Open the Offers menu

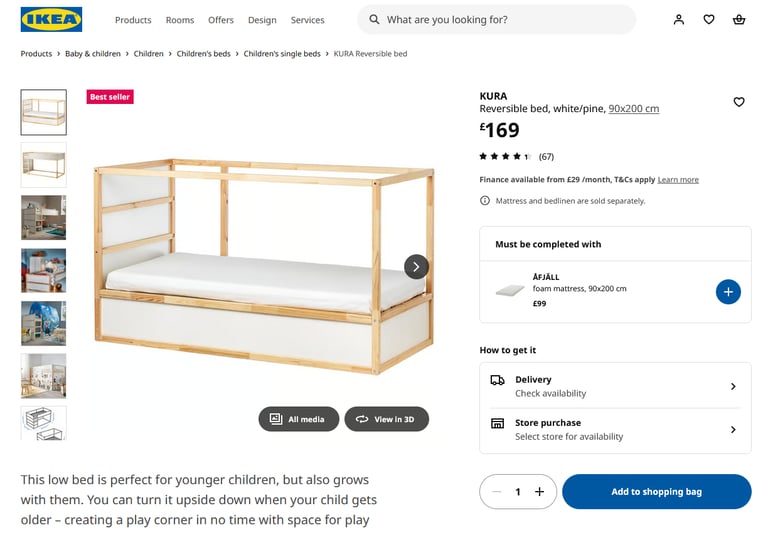point(221,20)
